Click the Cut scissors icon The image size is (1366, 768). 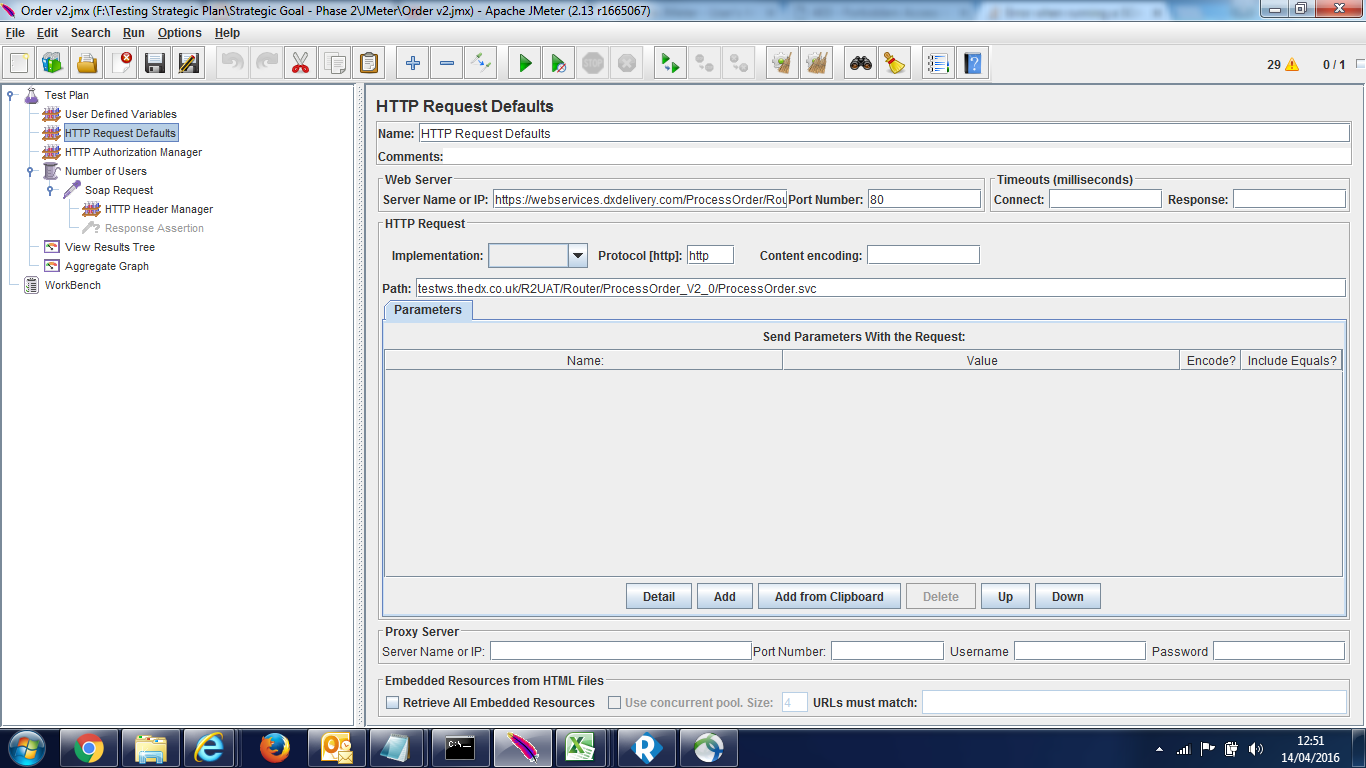[x=301, y=64]
